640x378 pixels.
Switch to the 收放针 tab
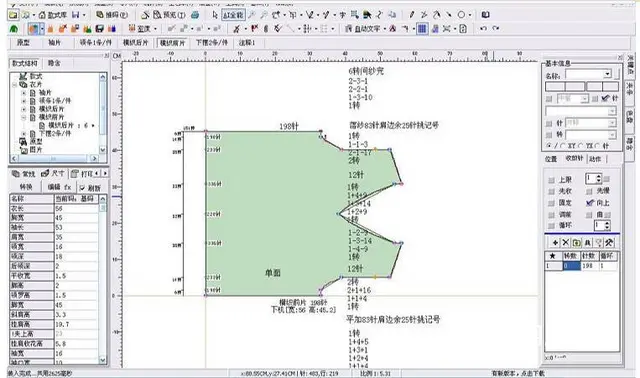[x=574, y=158]
